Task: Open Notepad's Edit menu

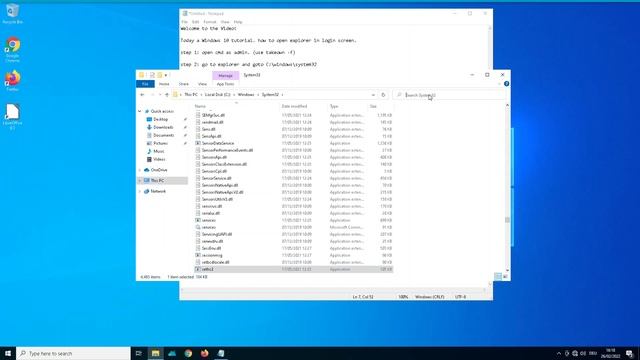Action: click(x=196, y=22)
